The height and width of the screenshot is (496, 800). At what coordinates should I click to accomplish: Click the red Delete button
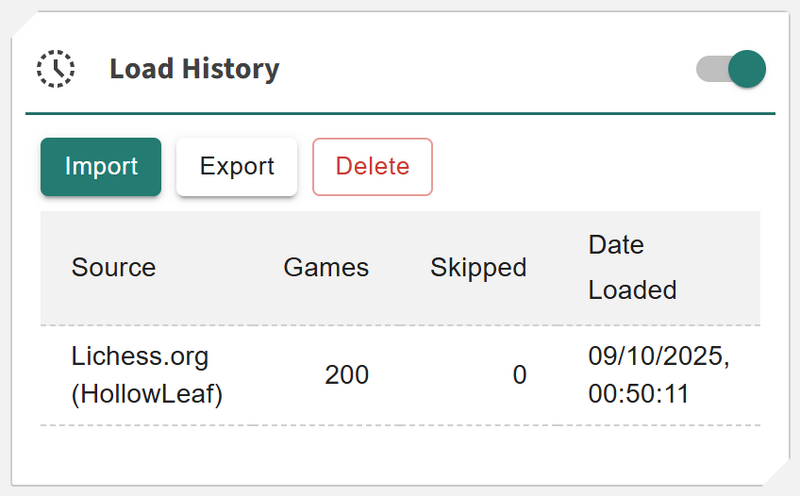click(372, 167)
